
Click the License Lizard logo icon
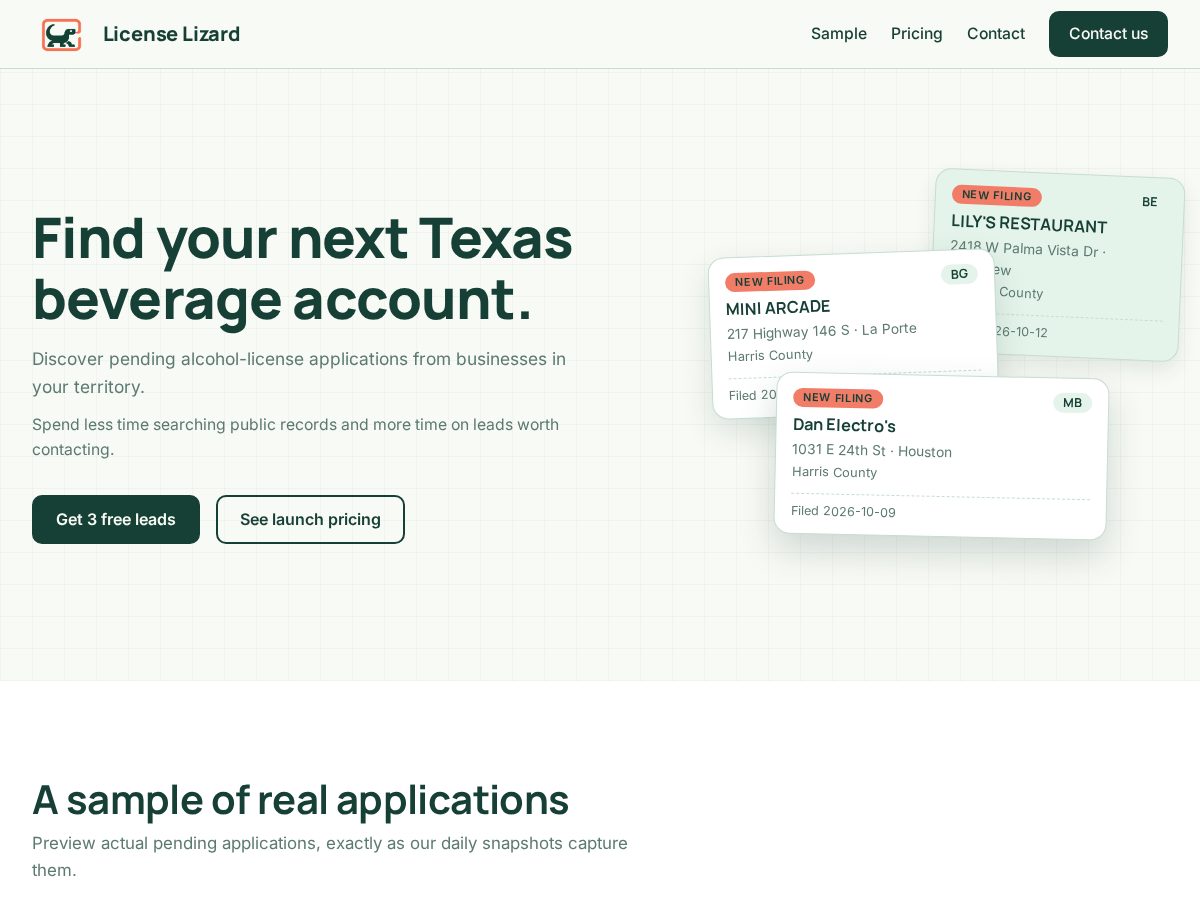click(x=61, y=34)
